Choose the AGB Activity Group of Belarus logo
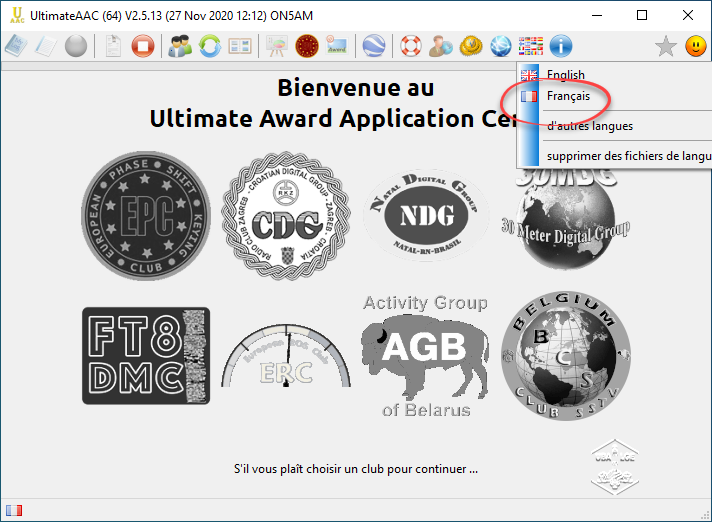The image size is (712, 522). tap(426, 356)
